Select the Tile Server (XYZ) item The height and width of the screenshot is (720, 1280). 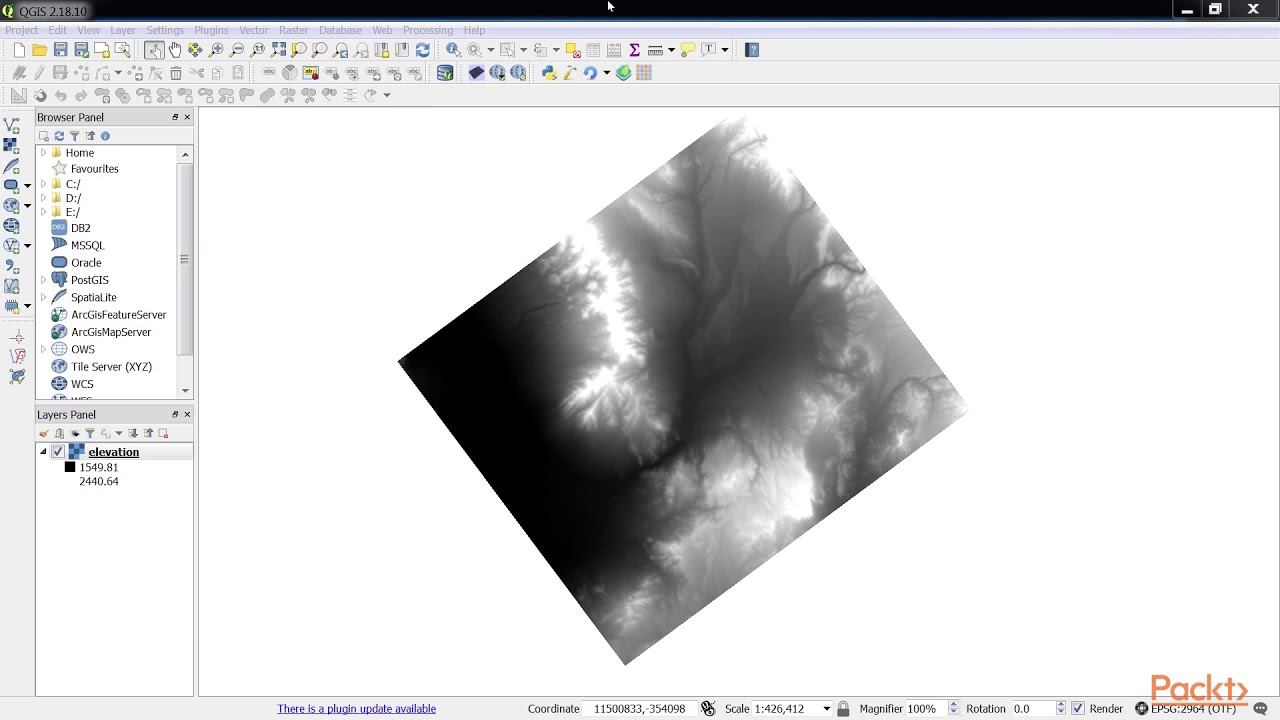pyautogui.click(x=111, y=367)
